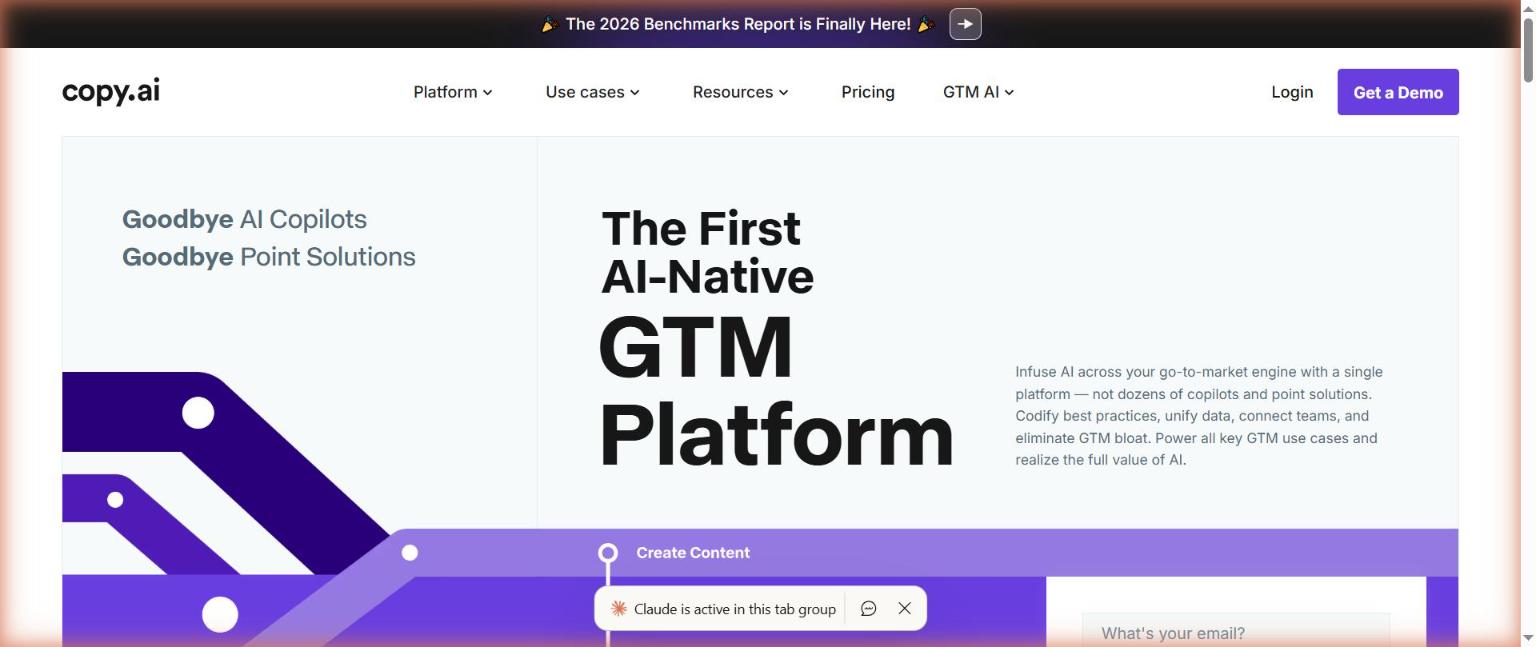The width and height of the screenshot is (1536, 647).
Task: Click the page vertical scrollbar thumb
Action: pos(1528,50)
